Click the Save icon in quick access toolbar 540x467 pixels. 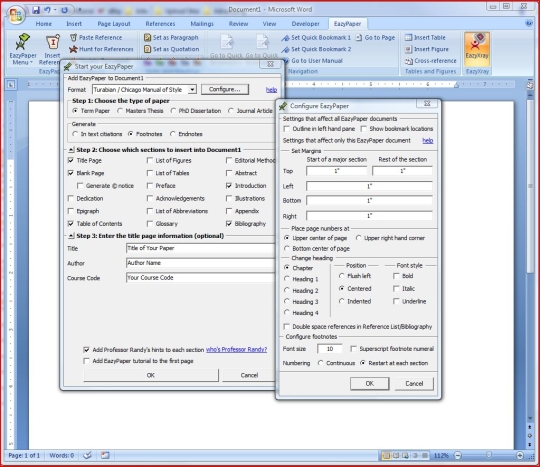point(36,10)
